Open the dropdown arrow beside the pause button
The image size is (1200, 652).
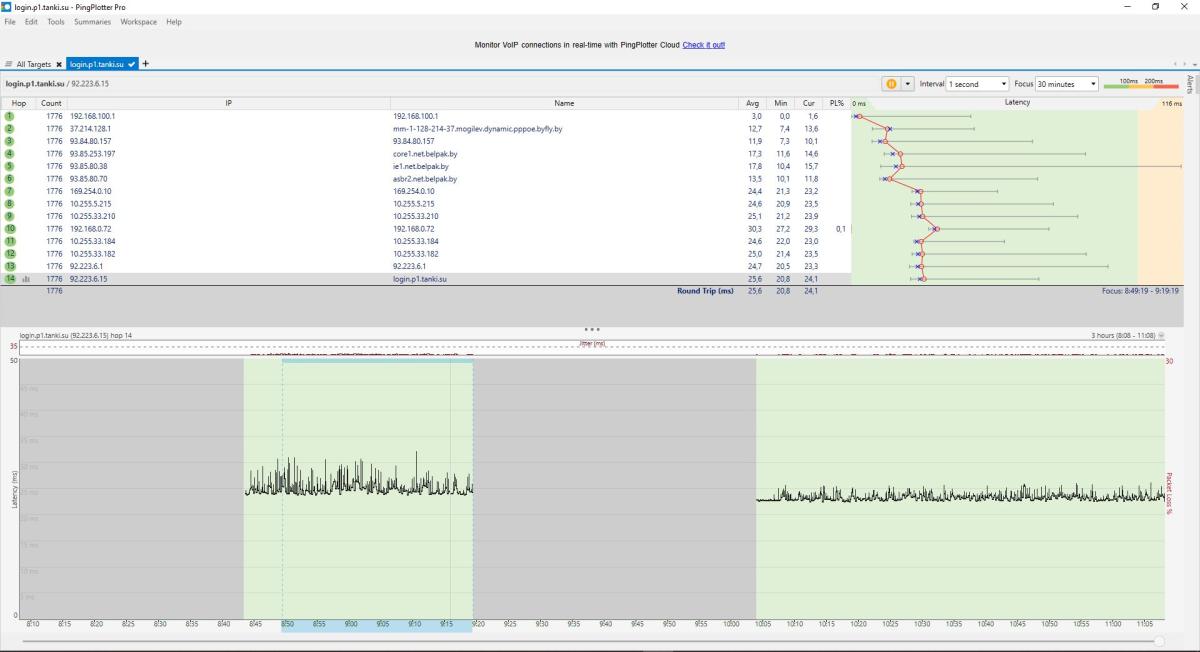tap(908, 84)
